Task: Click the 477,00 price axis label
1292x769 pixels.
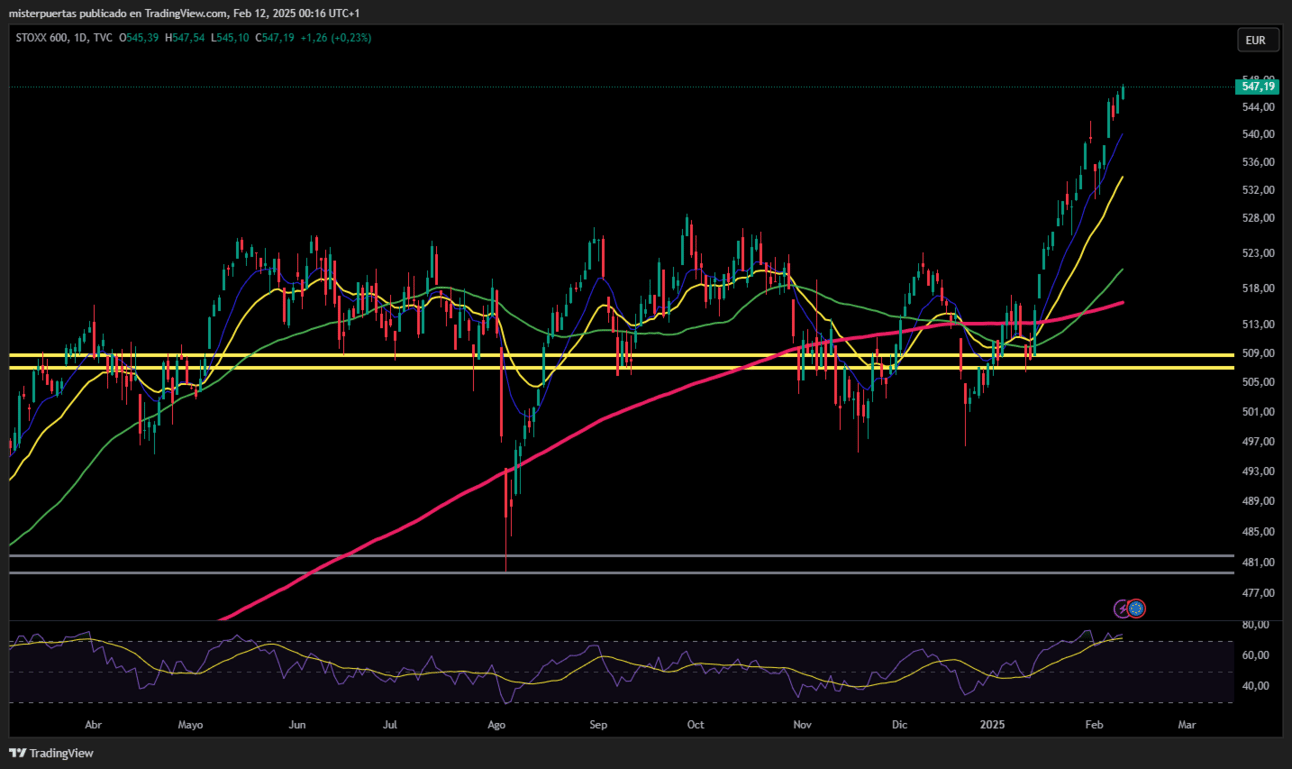Action: click(1258, 593)
